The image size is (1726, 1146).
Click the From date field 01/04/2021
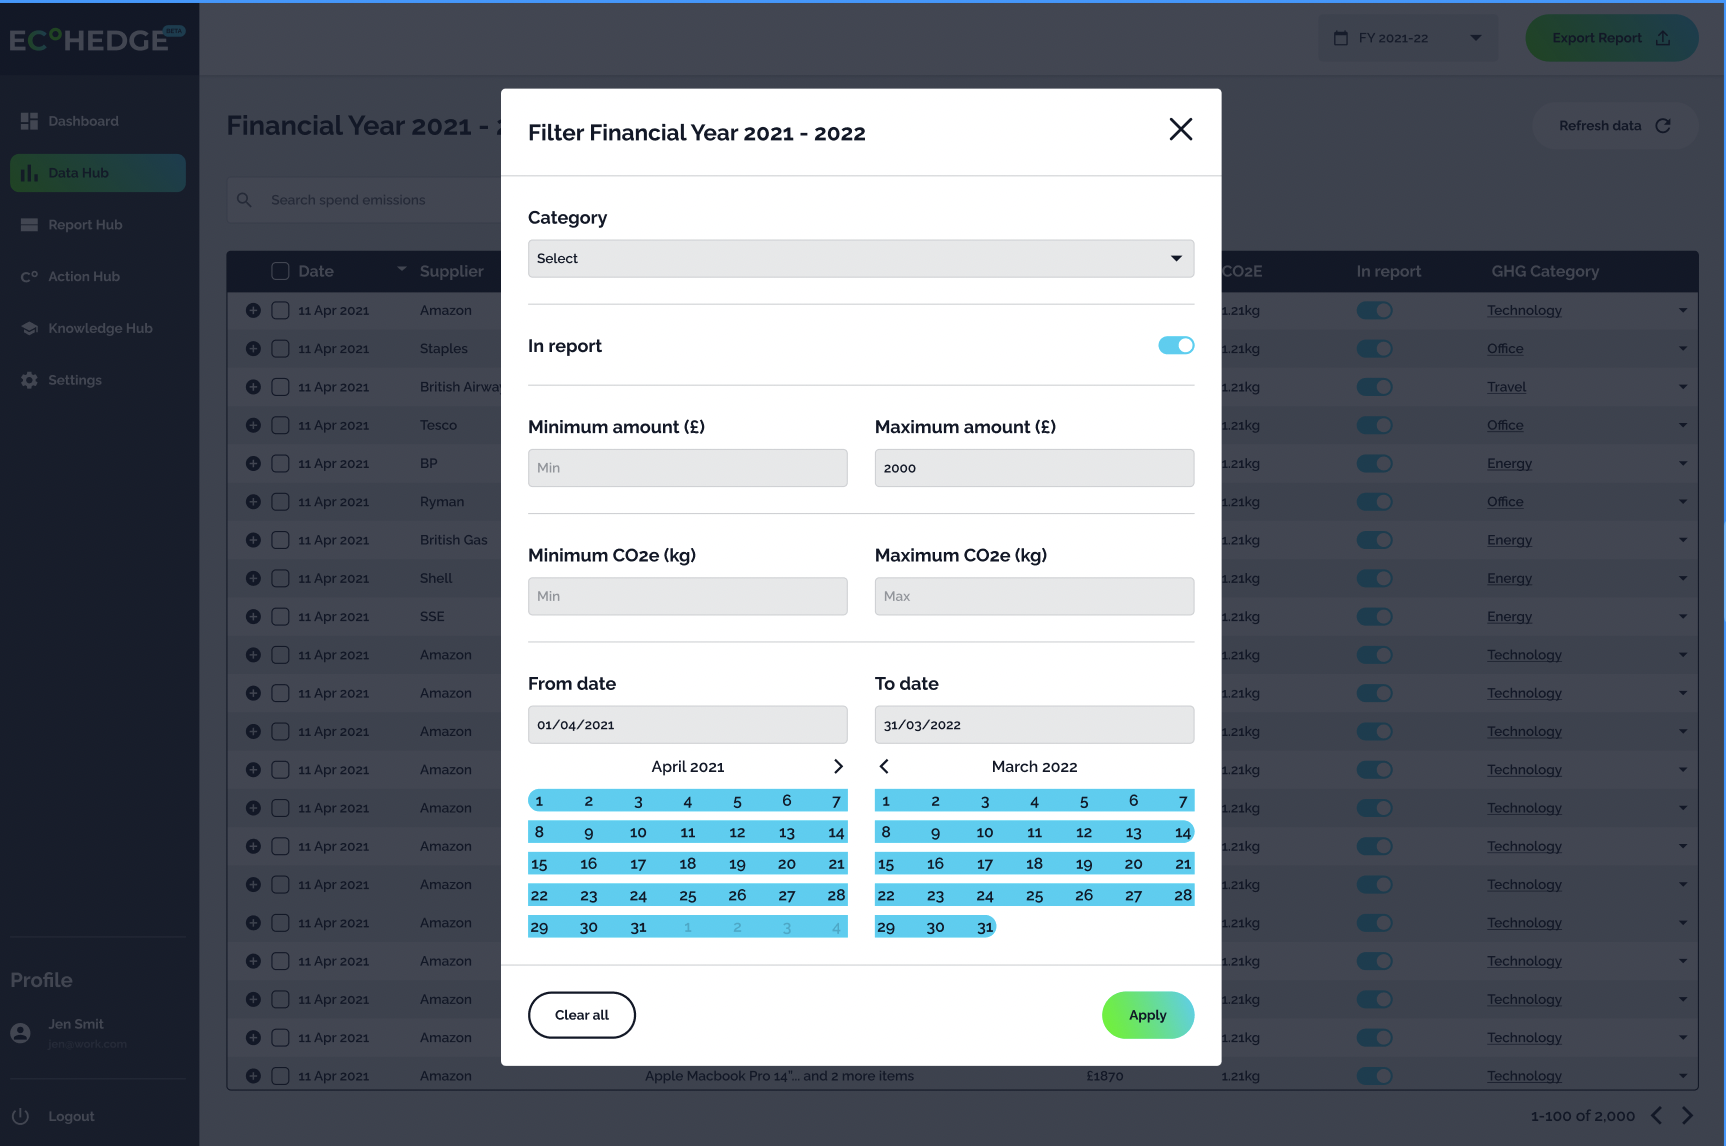[x=687, y=725]
